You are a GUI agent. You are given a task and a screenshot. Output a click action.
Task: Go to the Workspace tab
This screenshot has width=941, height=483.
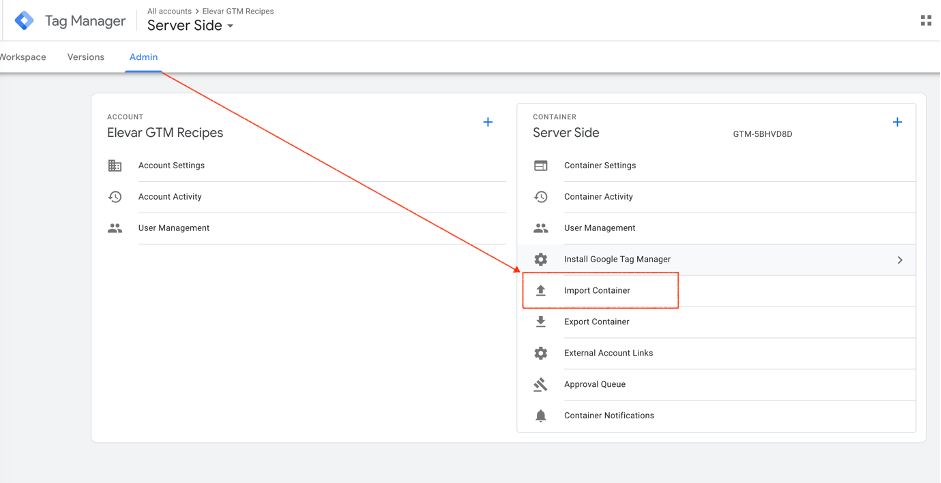pos(22,57)
